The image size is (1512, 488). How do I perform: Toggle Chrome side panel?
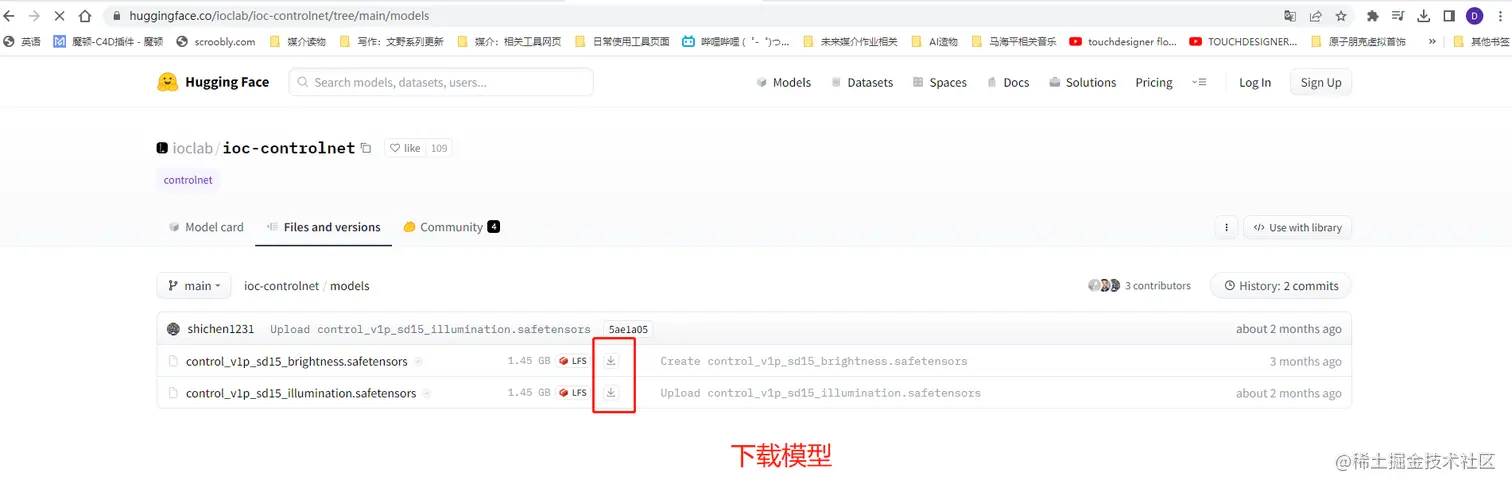(x=1449, y=16)
